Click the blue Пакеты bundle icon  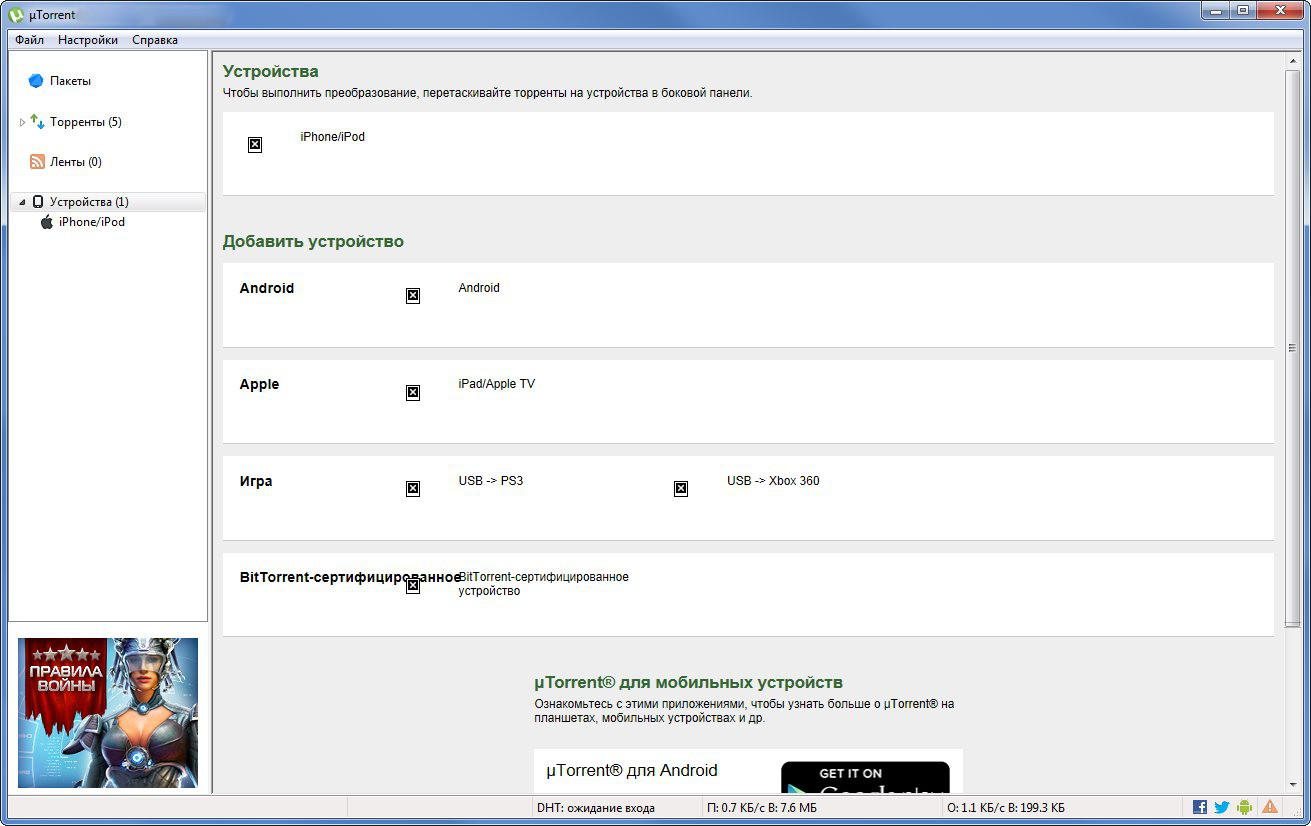coord(36,81)
